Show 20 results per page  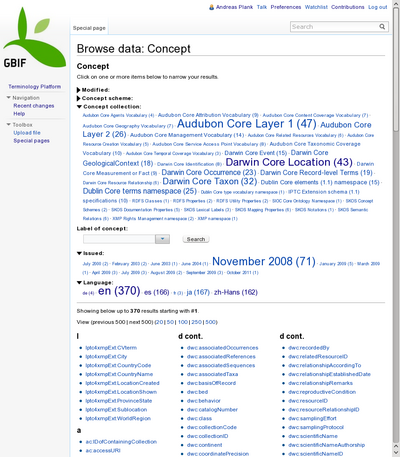click(160, 322)
